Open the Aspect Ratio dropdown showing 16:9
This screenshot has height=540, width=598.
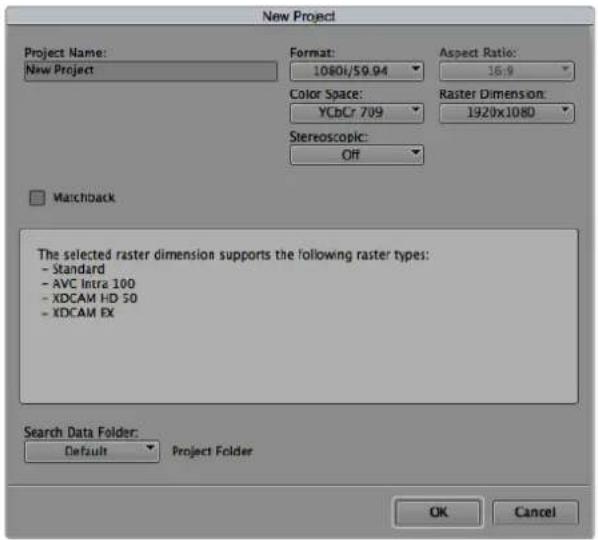pos(506,71)
